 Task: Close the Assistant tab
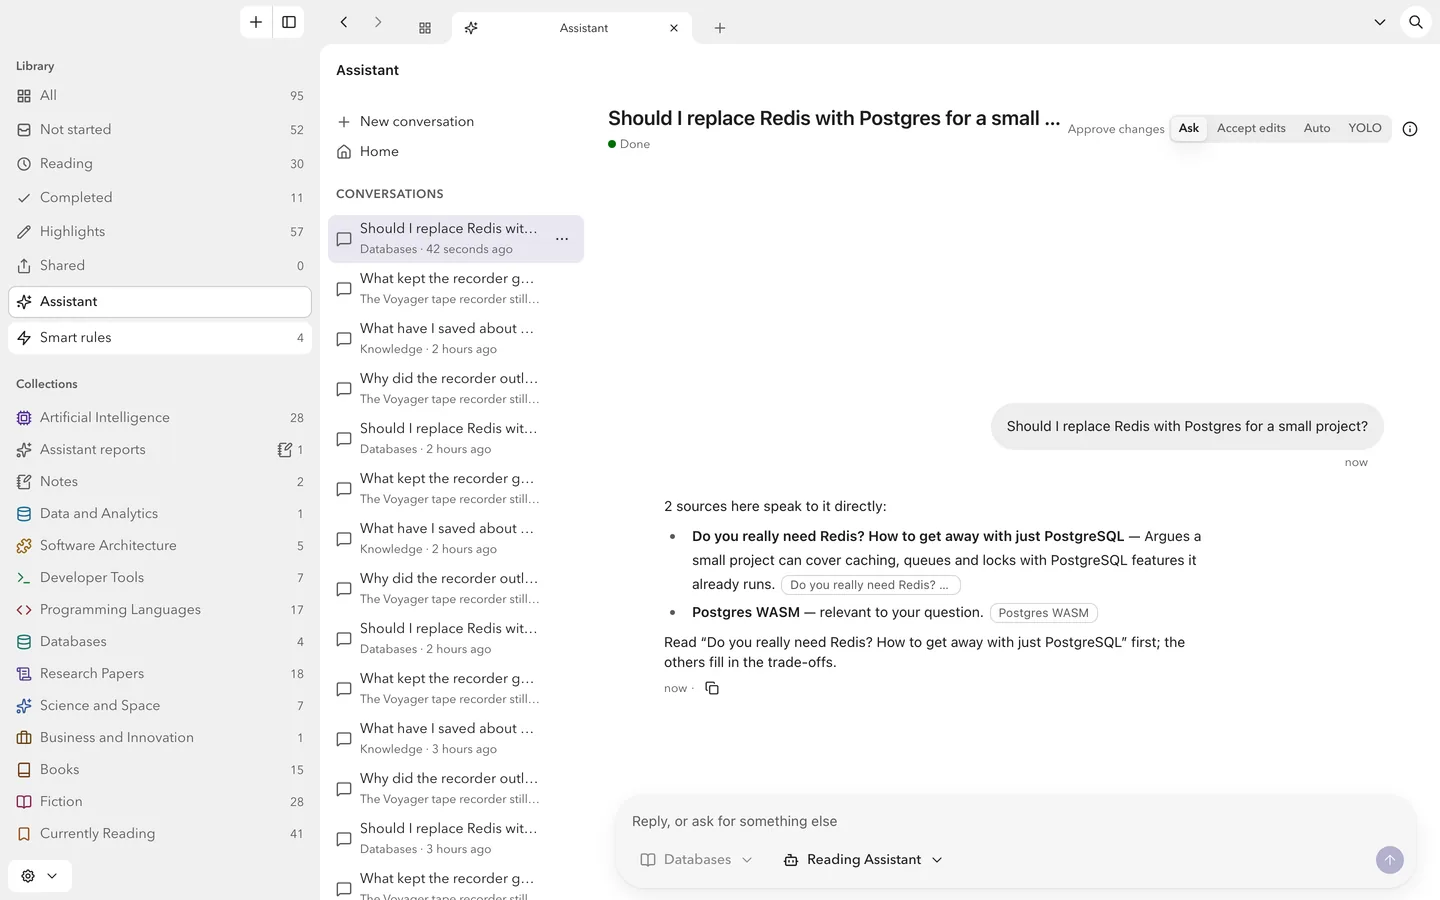(674, 28)
